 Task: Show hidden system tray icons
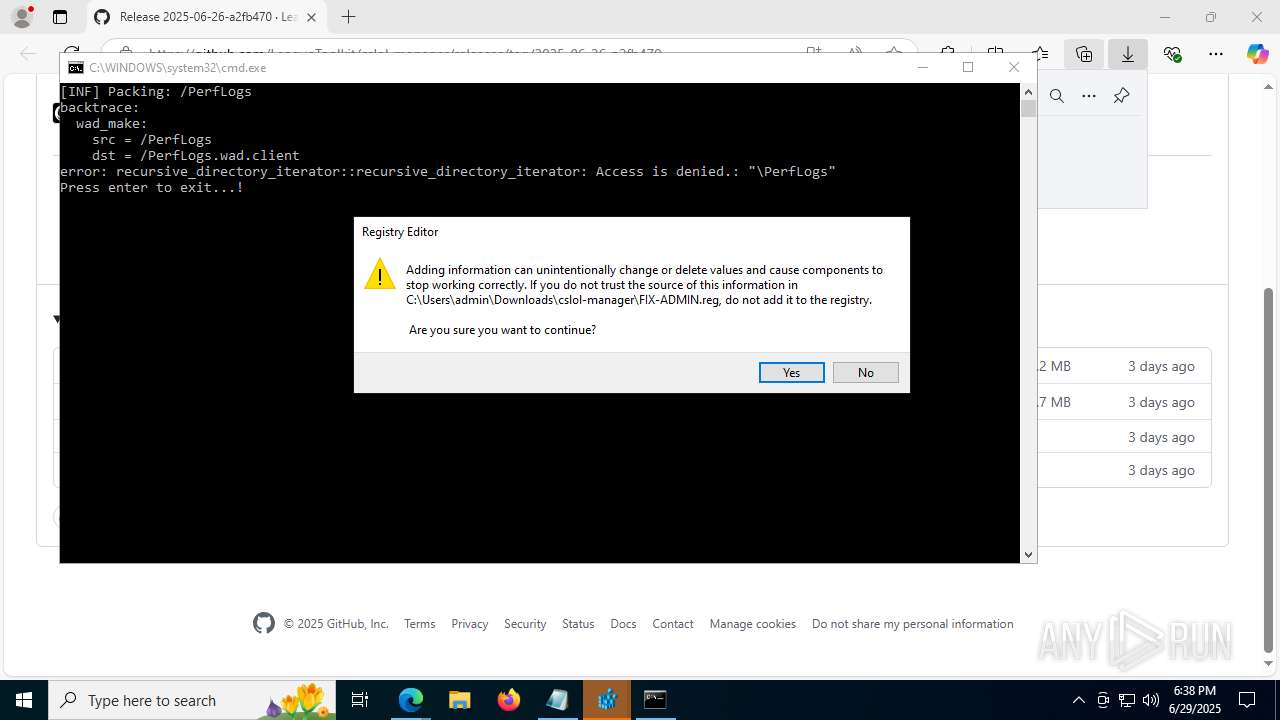[1078, 700]
